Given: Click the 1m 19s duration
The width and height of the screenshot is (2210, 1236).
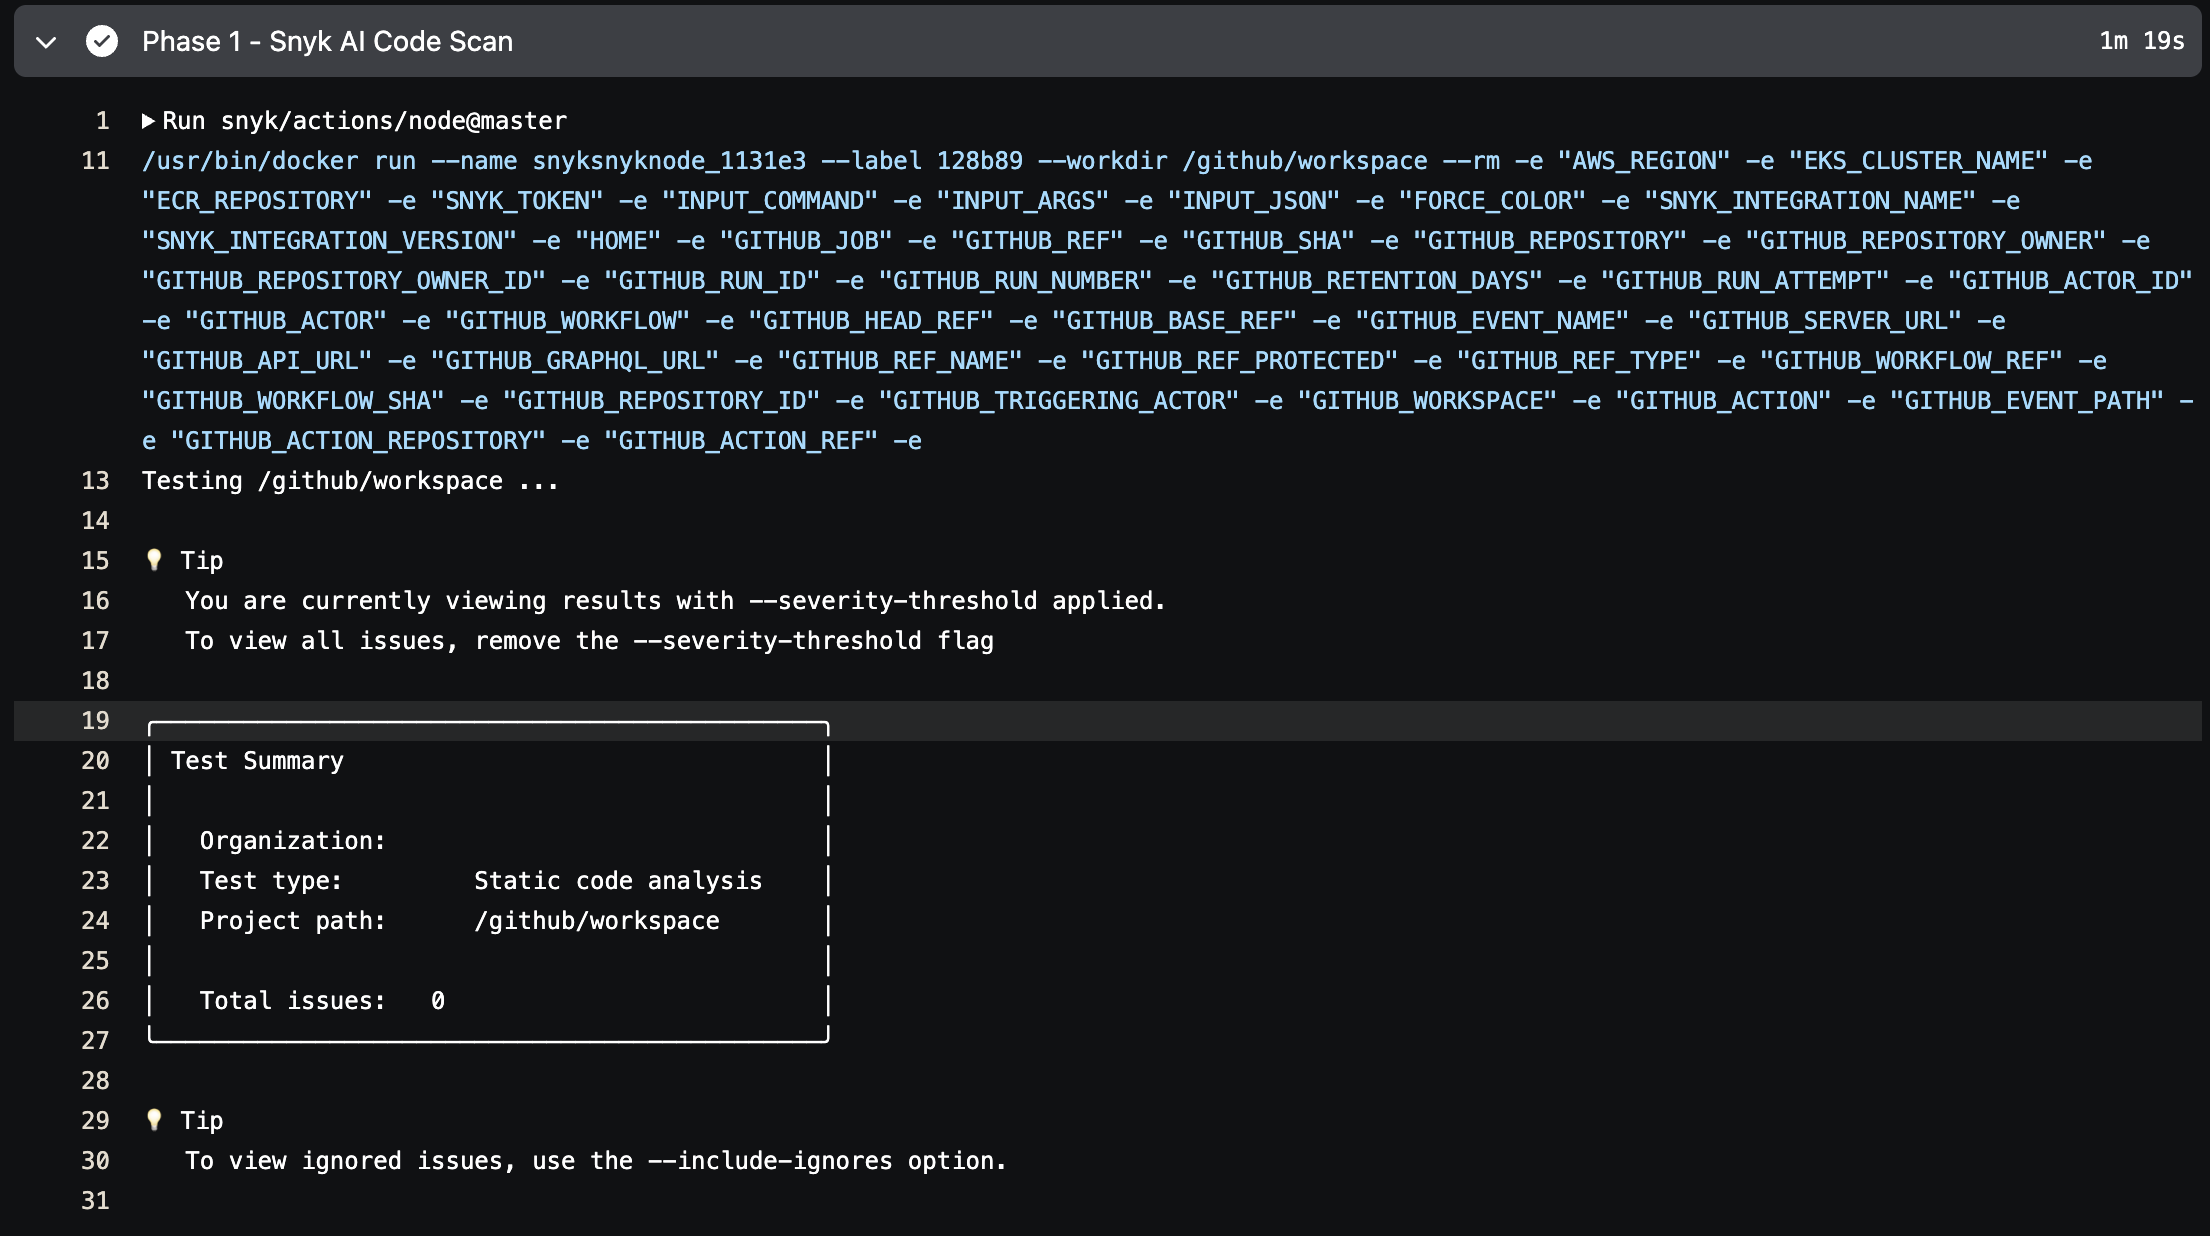Looking at the screenshot, I should (2141, 41).
